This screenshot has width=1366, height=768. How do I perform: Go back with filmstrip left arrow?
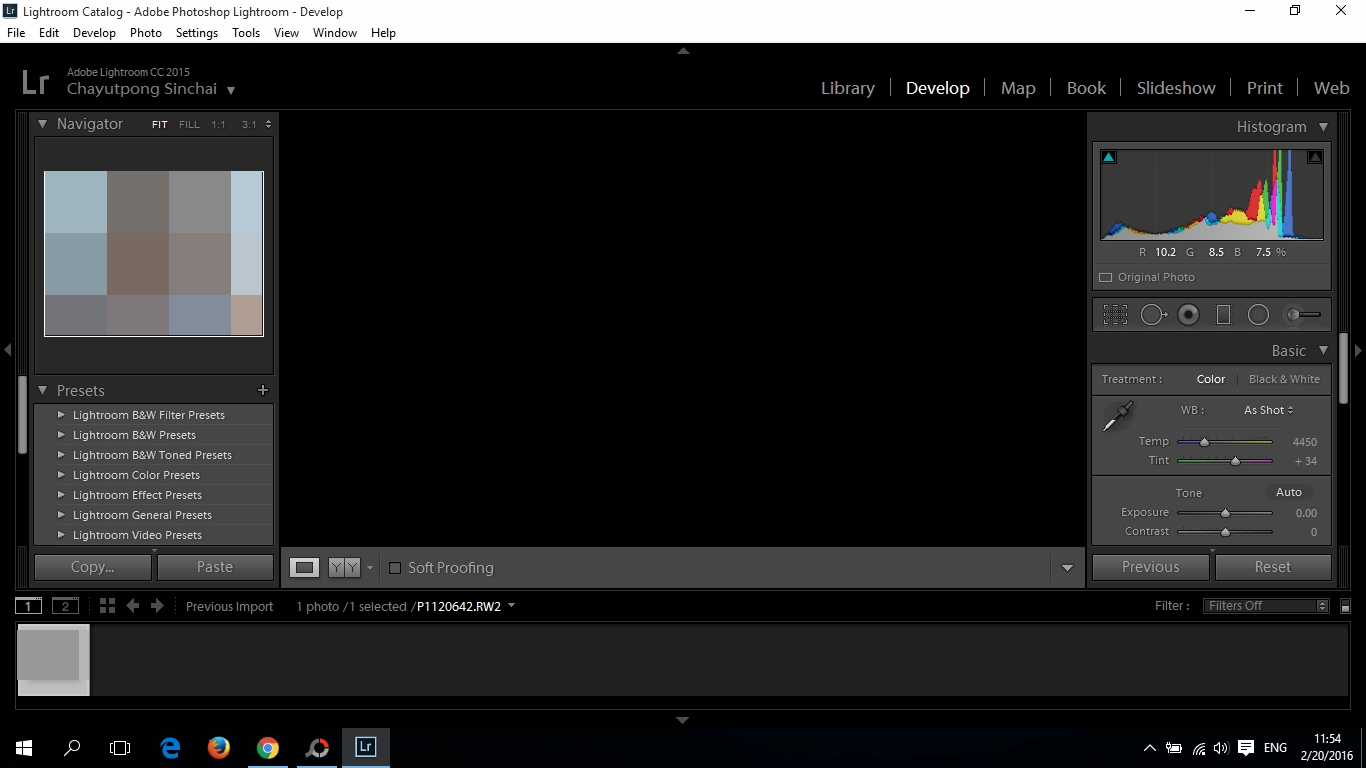tap(132, 606)
